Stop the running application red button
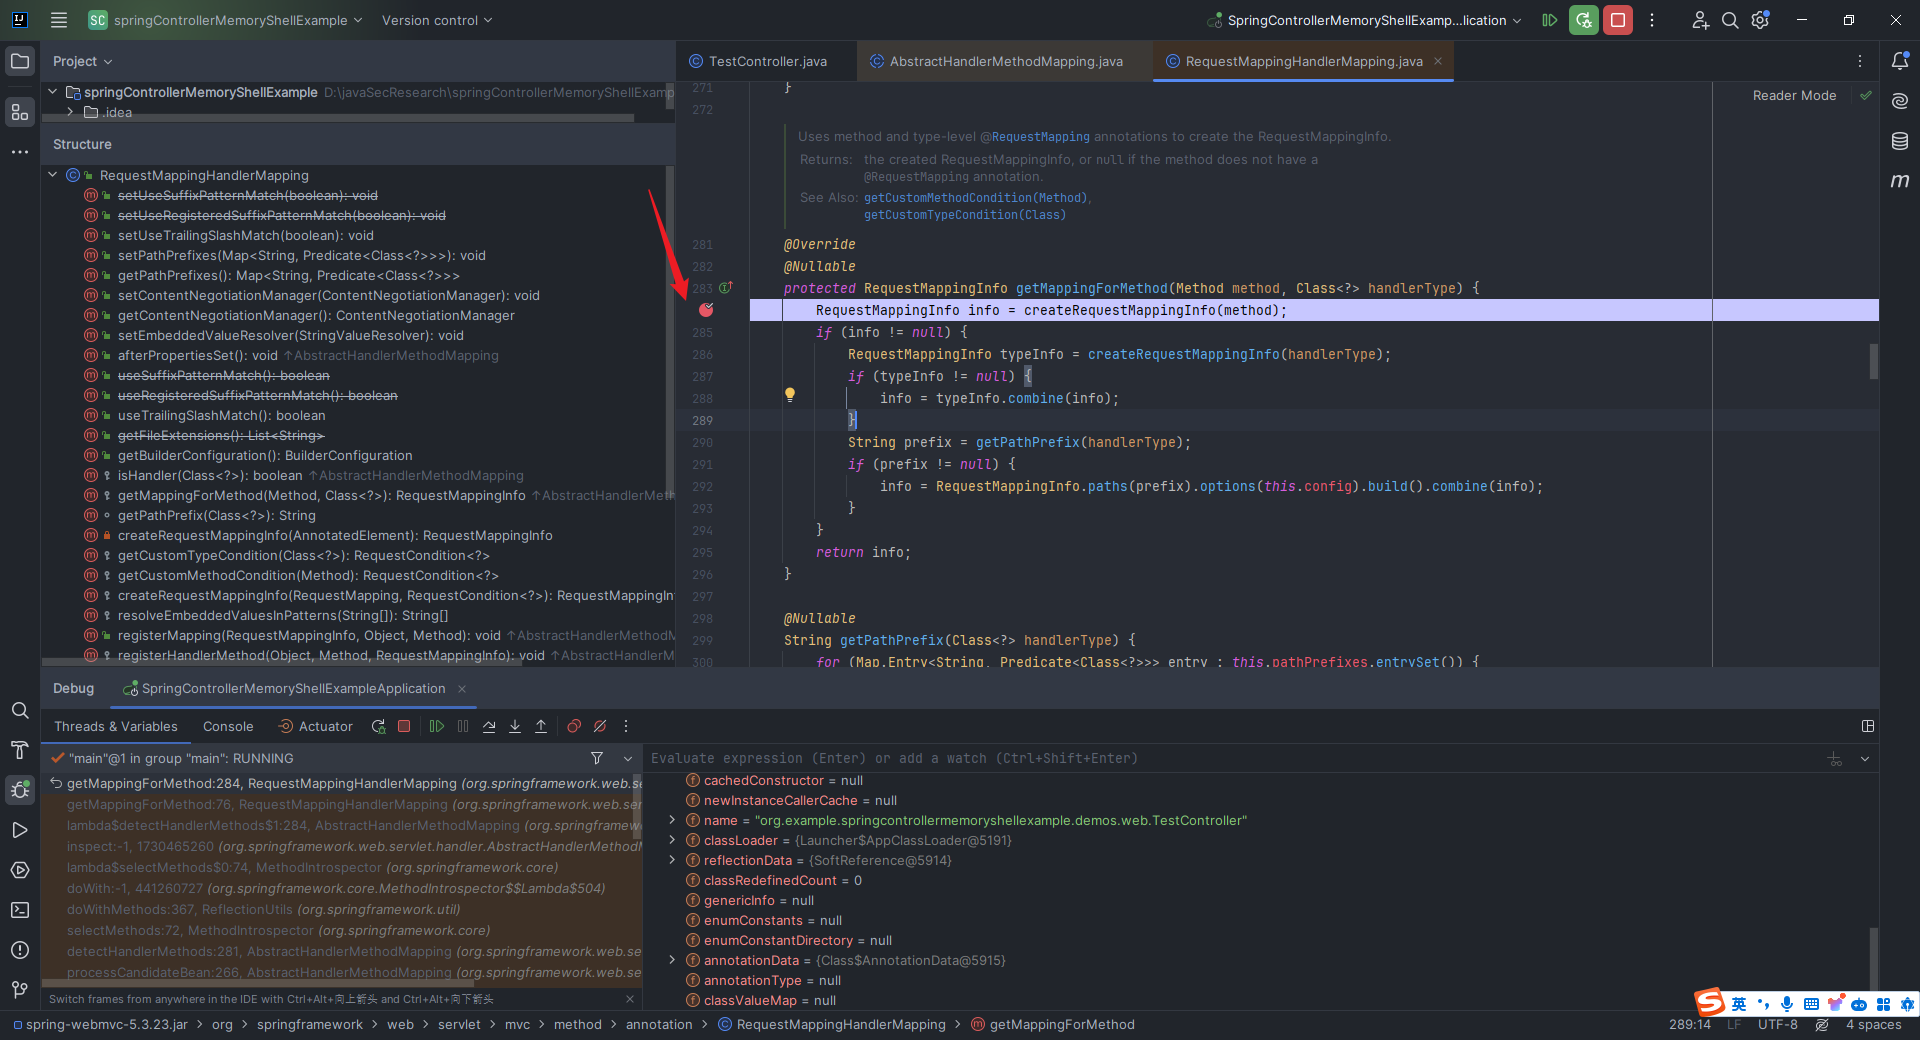This screenshot has width=1920, height=1040. (x=1618, y=20)
